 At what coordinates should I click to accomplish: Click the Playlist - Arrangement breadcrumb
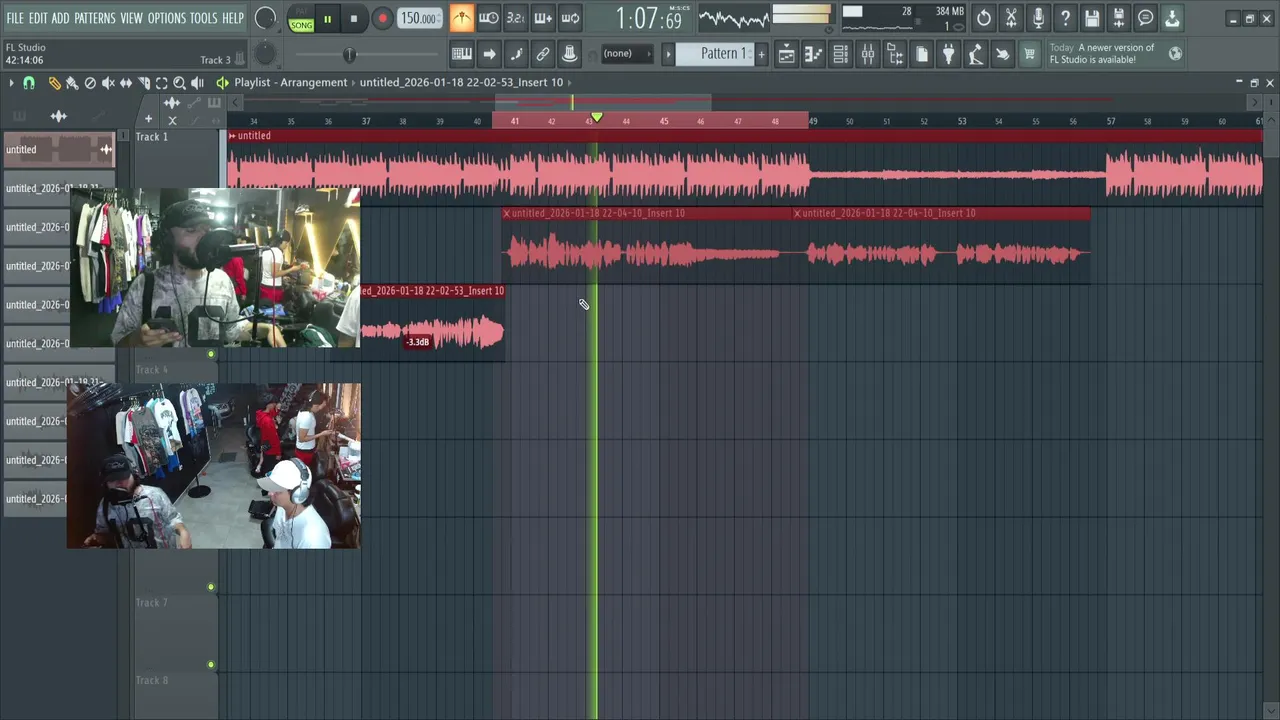pos(291,83)
